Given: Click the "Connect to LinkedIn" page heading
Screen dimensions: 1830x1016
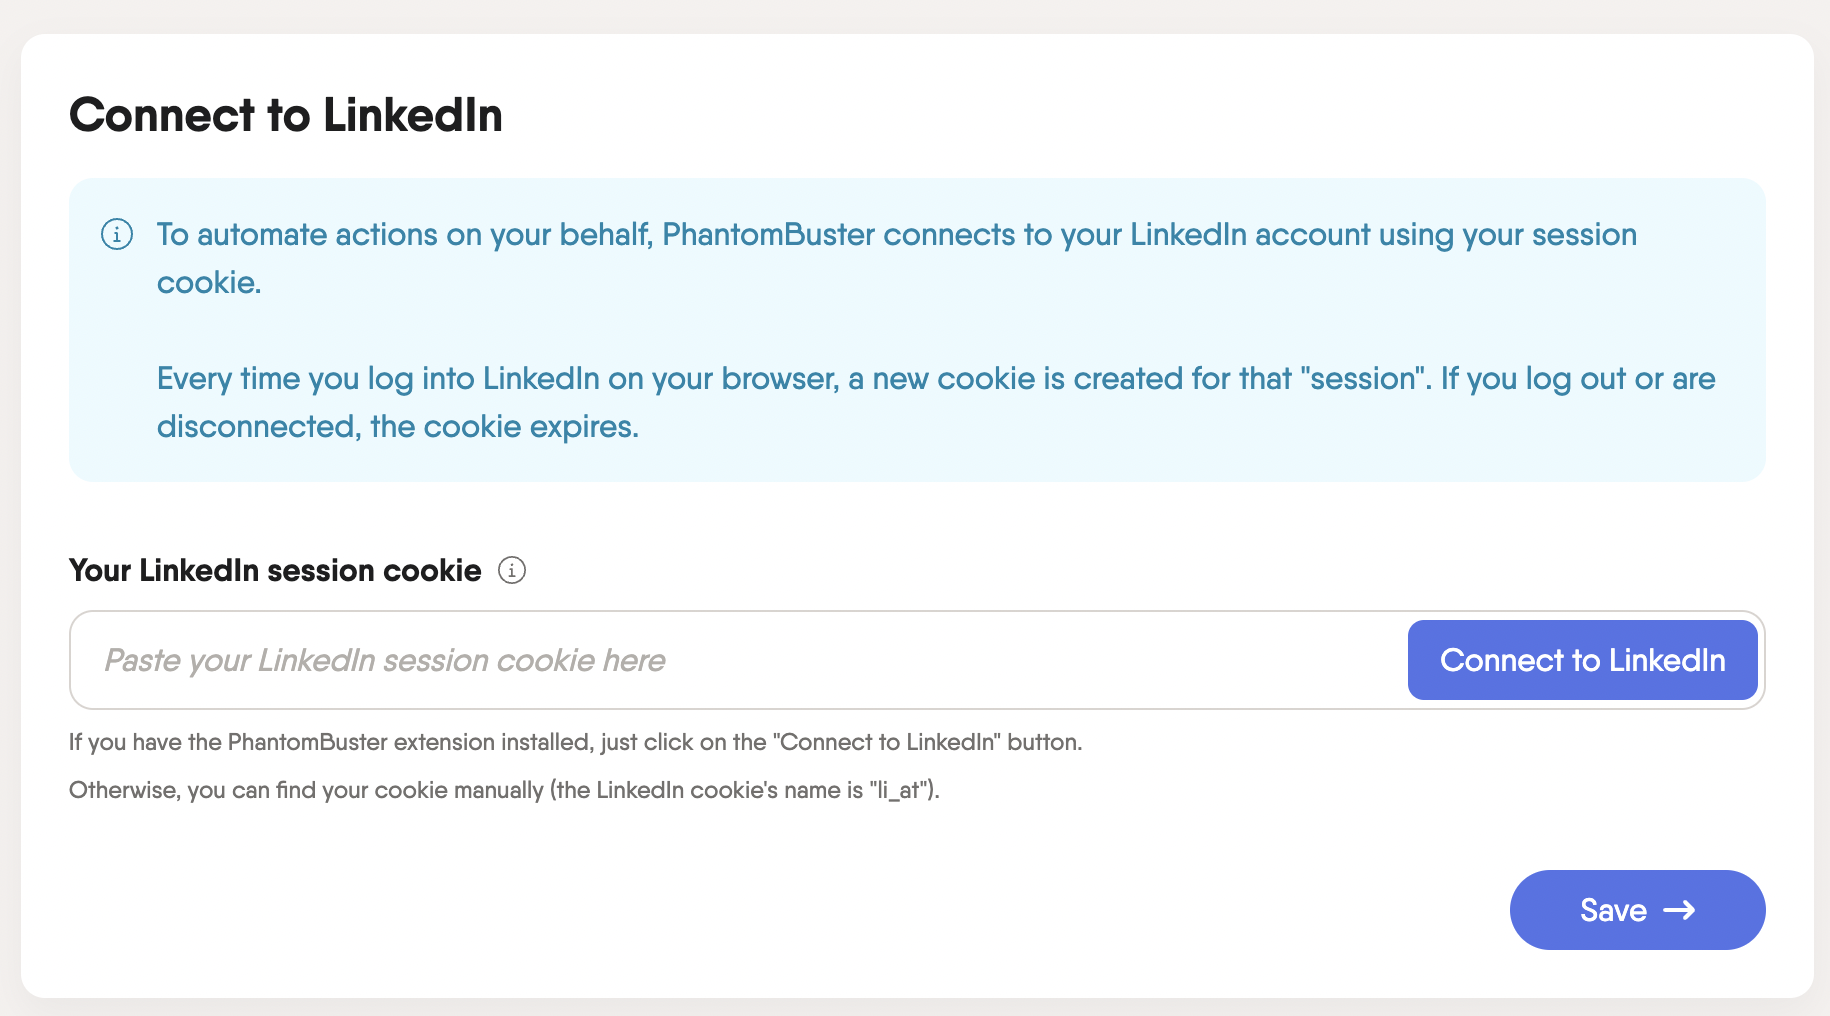Looking at the screenshot, I should click(286, 115).
